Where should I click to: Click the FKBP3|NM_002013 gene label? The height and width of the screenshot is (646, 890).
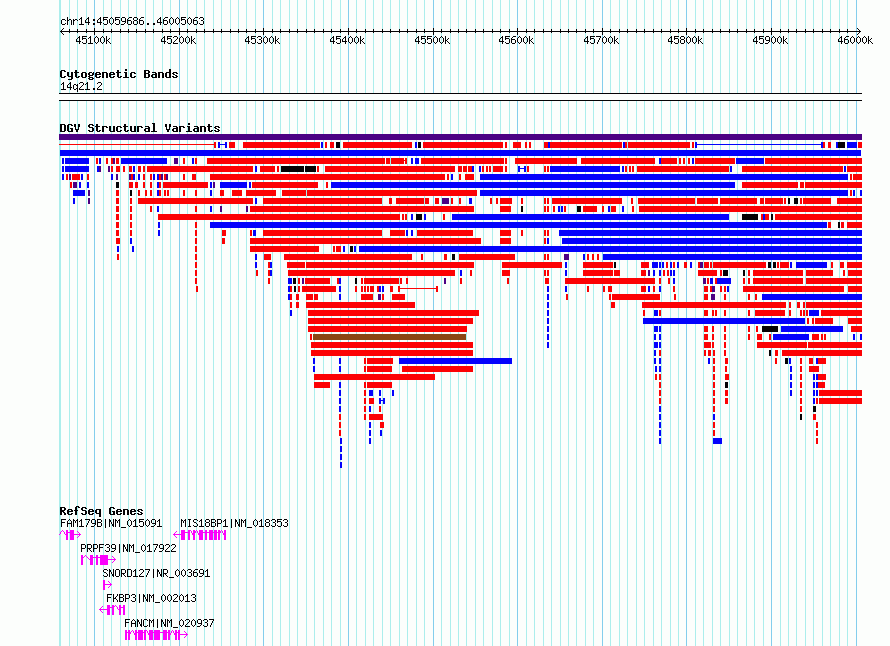click(x=151, y=598)
